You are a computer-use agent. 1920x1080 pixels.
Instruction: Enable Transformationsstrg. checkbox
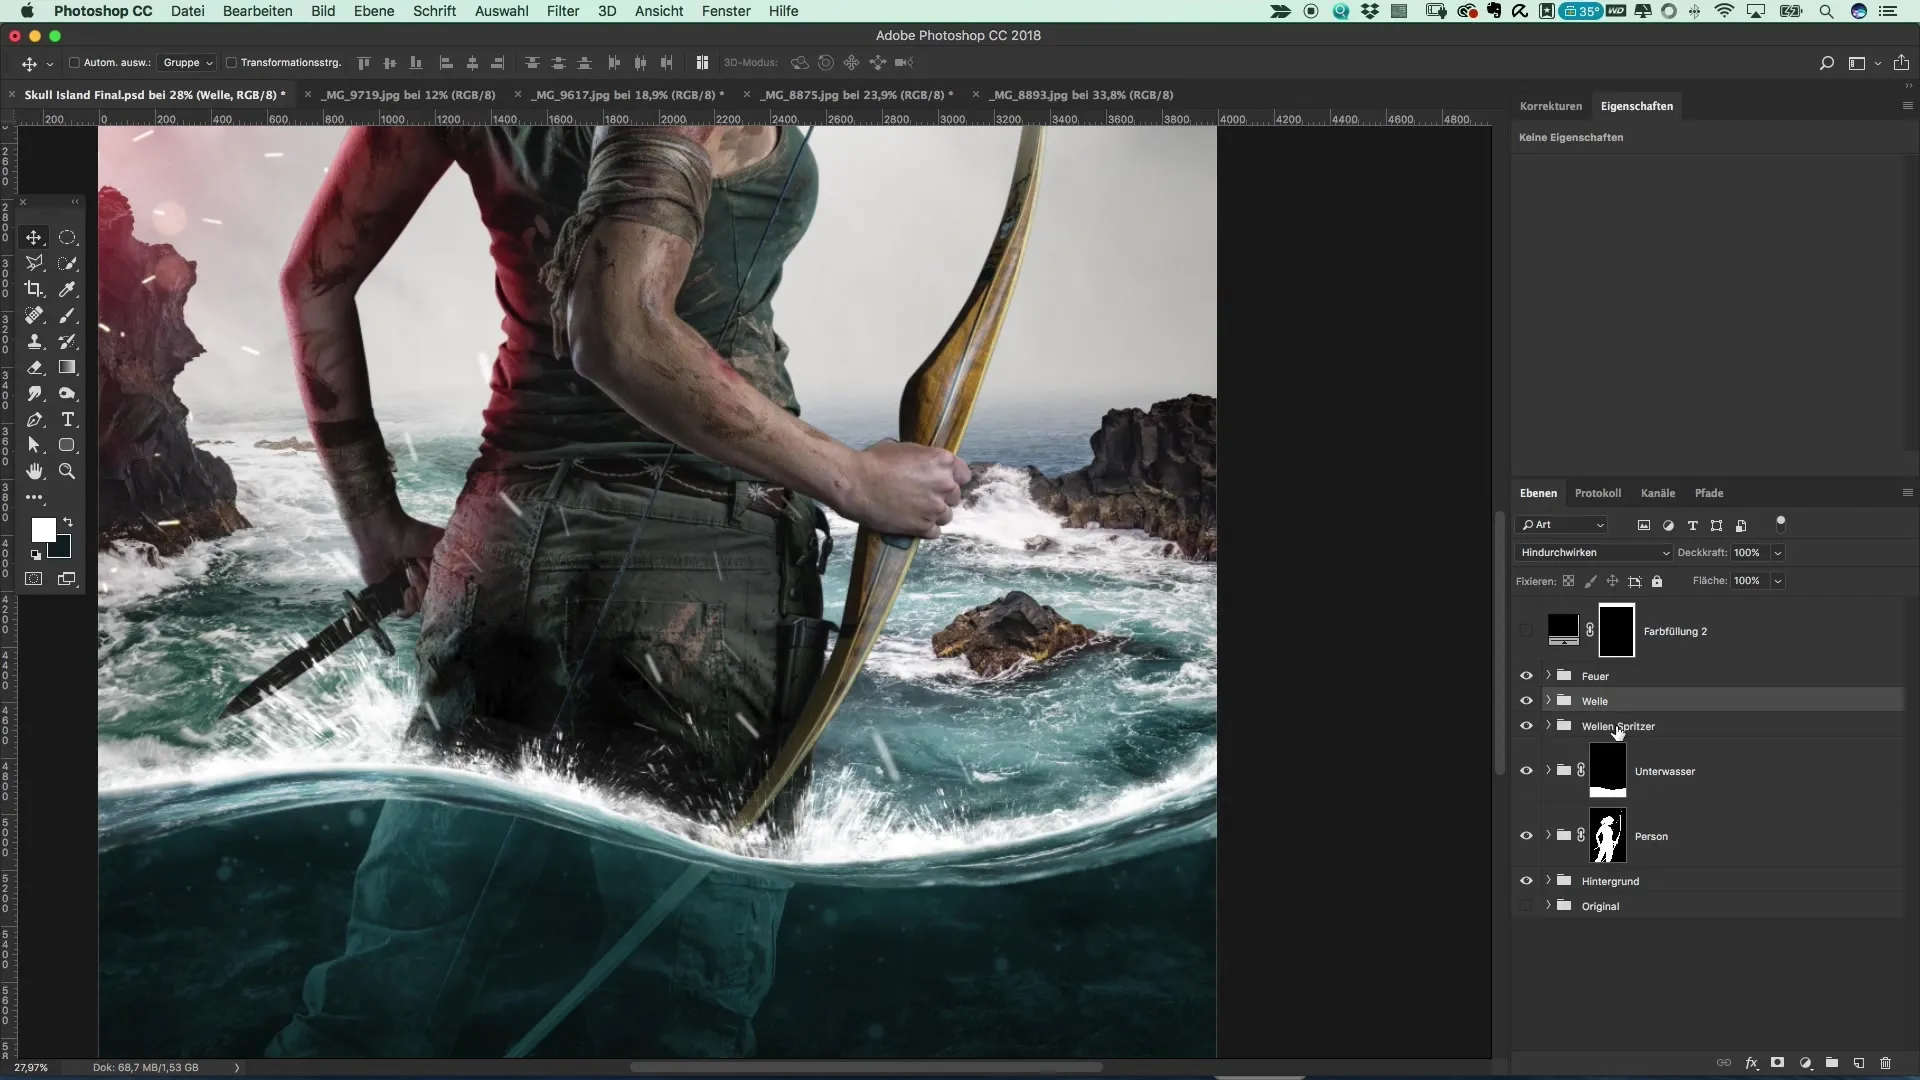231,62
